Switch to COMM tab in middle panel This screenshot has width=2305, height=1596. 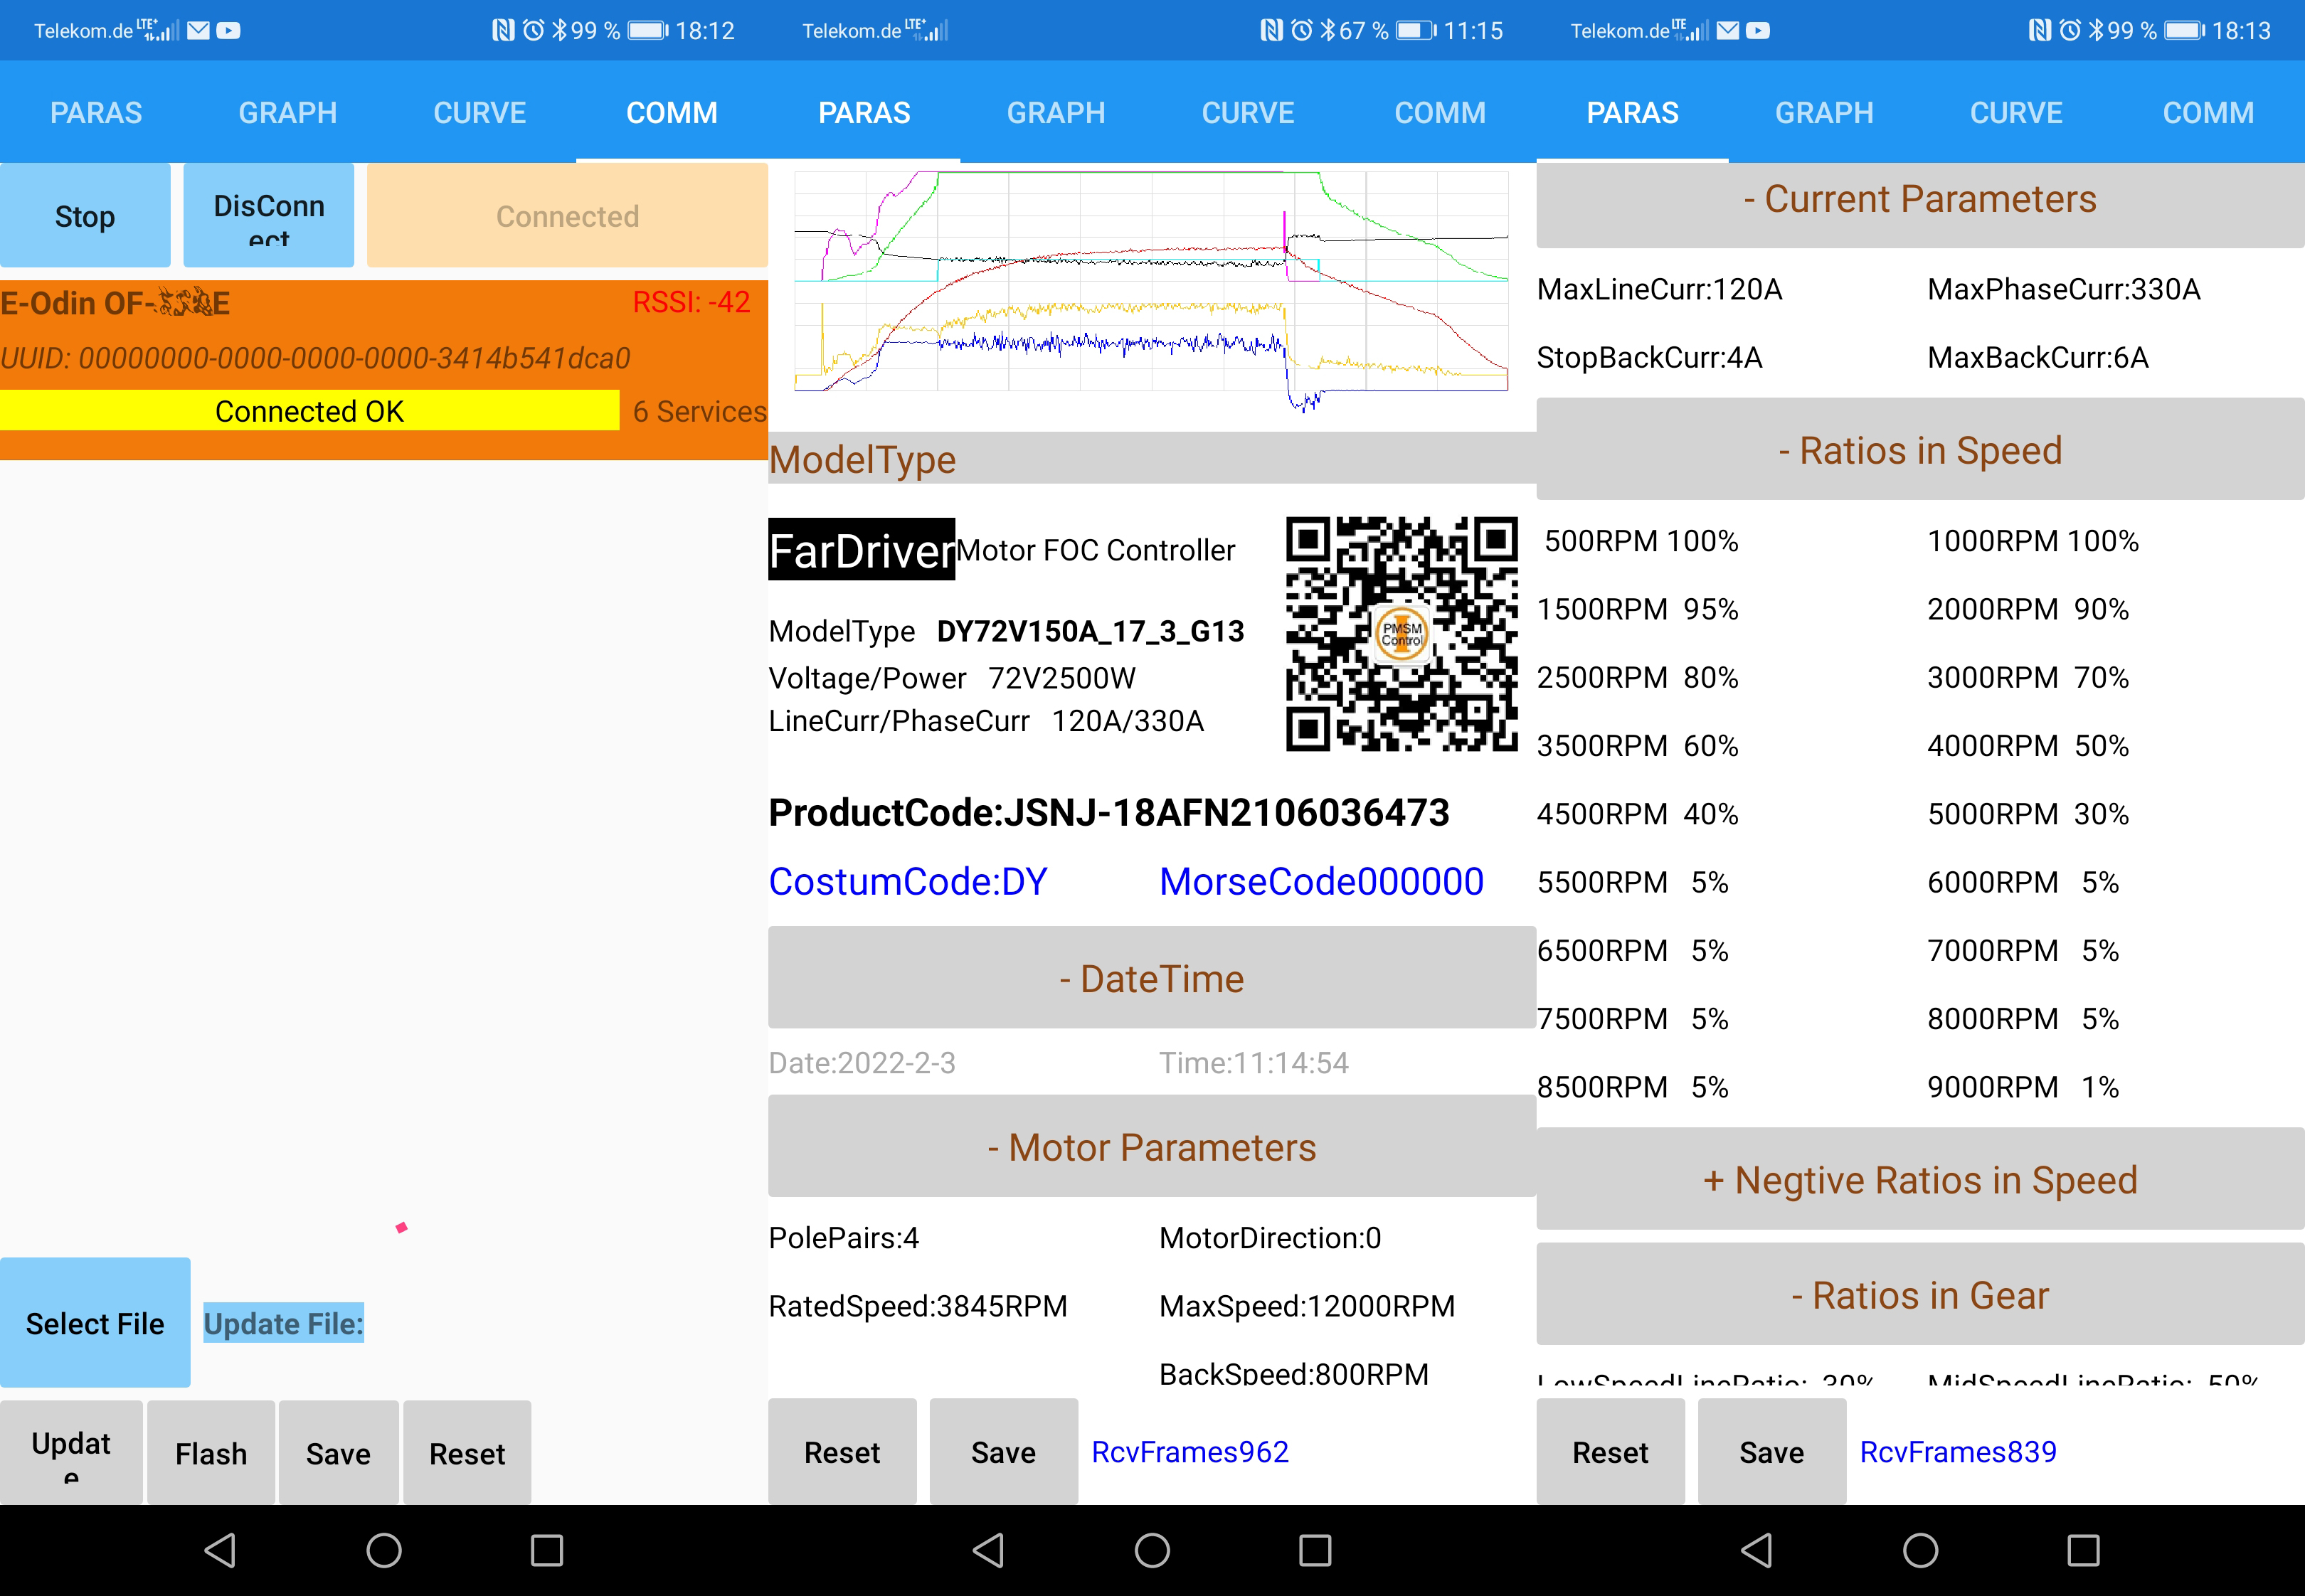click(1439, 113)
